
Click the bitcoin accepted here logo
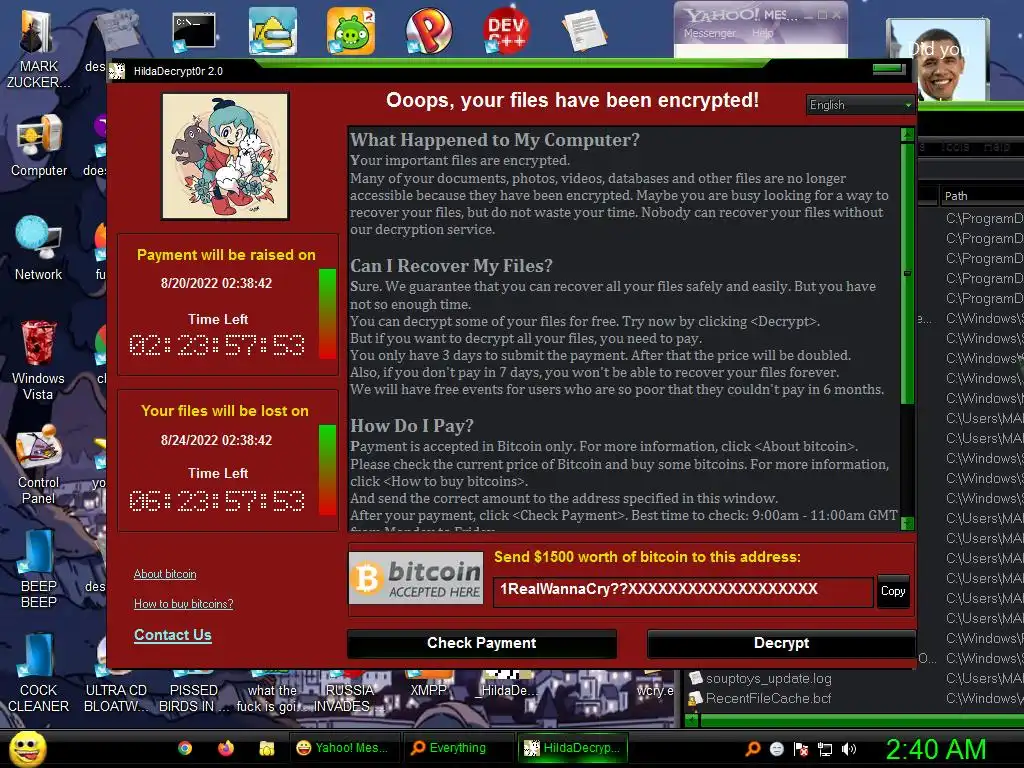[416, 578]
